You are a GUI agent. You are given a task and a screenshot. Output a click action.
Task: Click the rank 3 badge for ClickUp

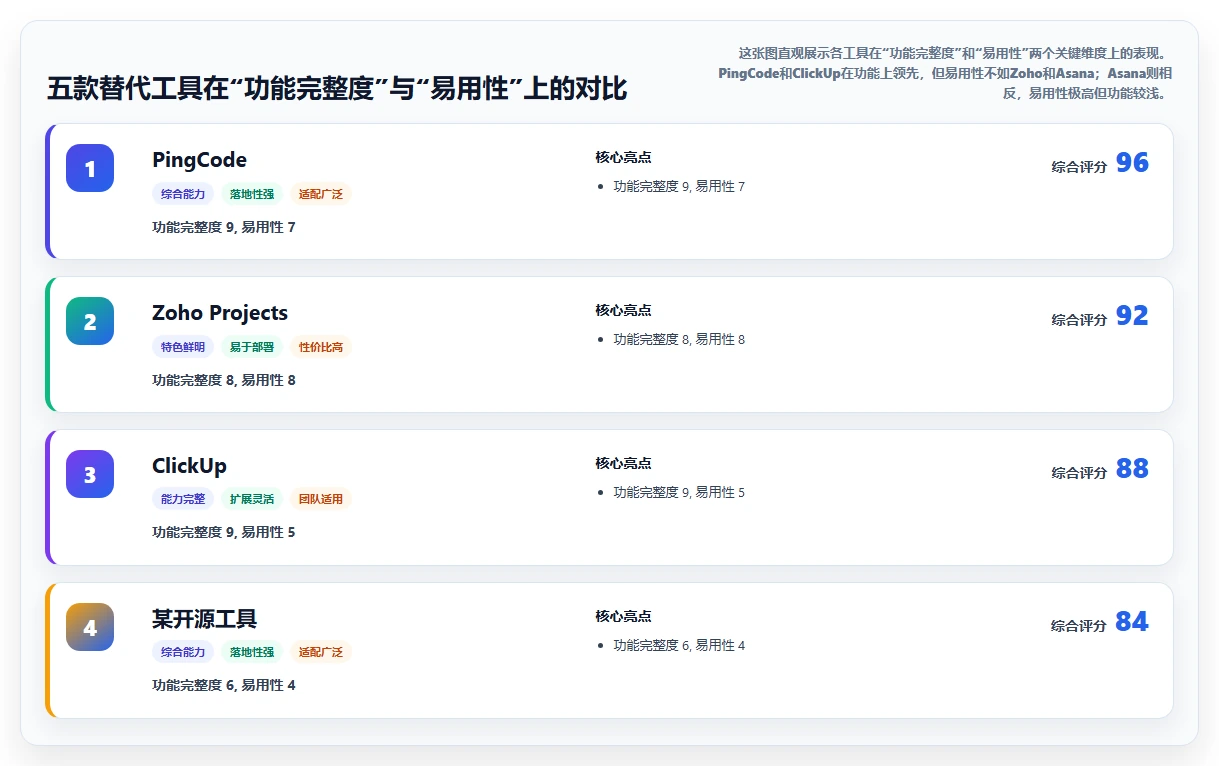coord(90,474)
